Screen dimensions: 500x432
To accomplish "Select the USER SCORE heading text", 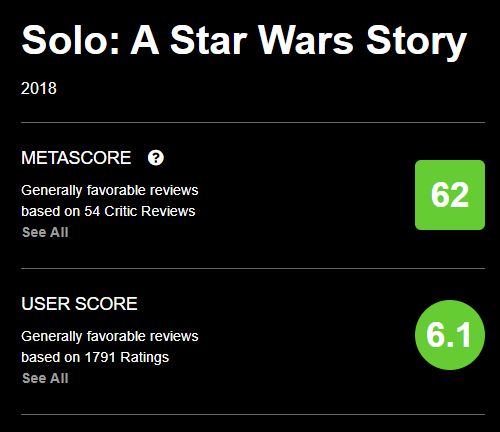I will pyautogui.click(x=79, y=304).
